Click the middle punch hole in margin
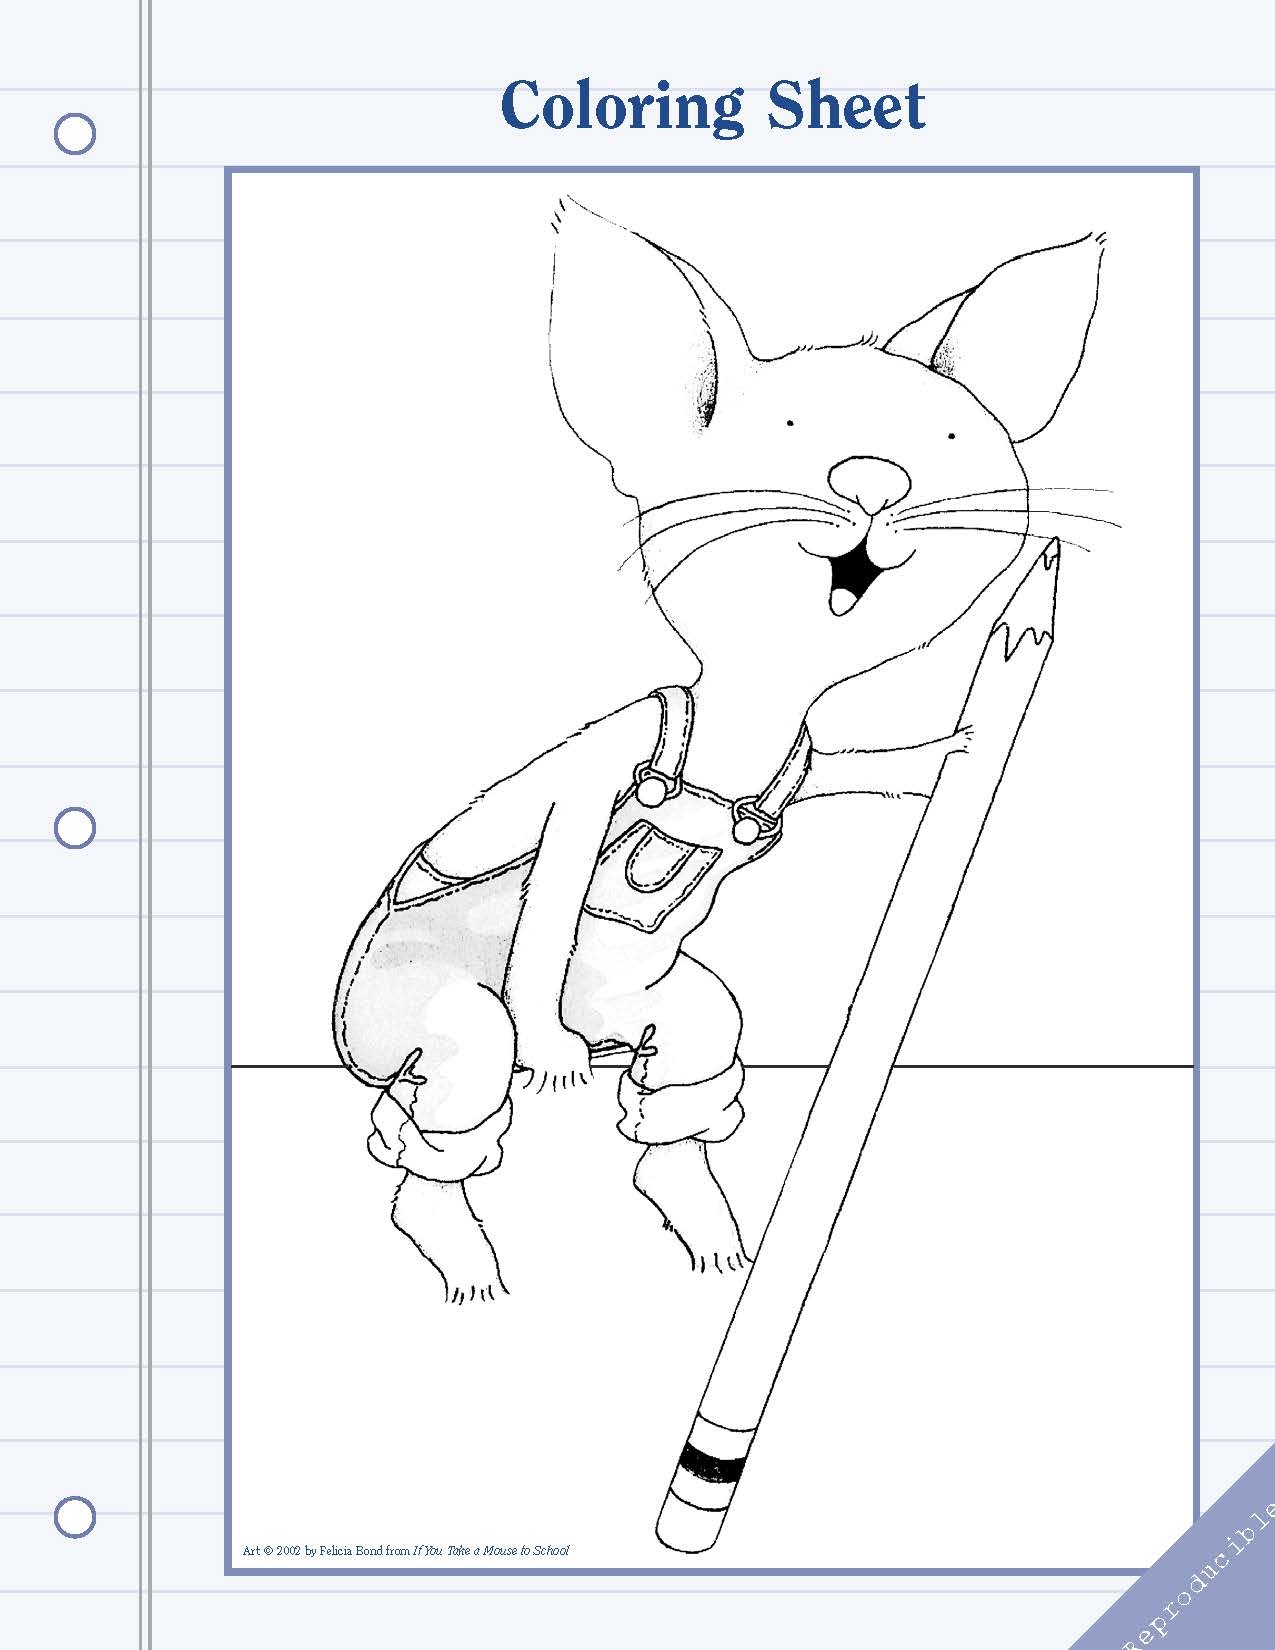This screenshot has width=1275, height=1650. (75, 828)
